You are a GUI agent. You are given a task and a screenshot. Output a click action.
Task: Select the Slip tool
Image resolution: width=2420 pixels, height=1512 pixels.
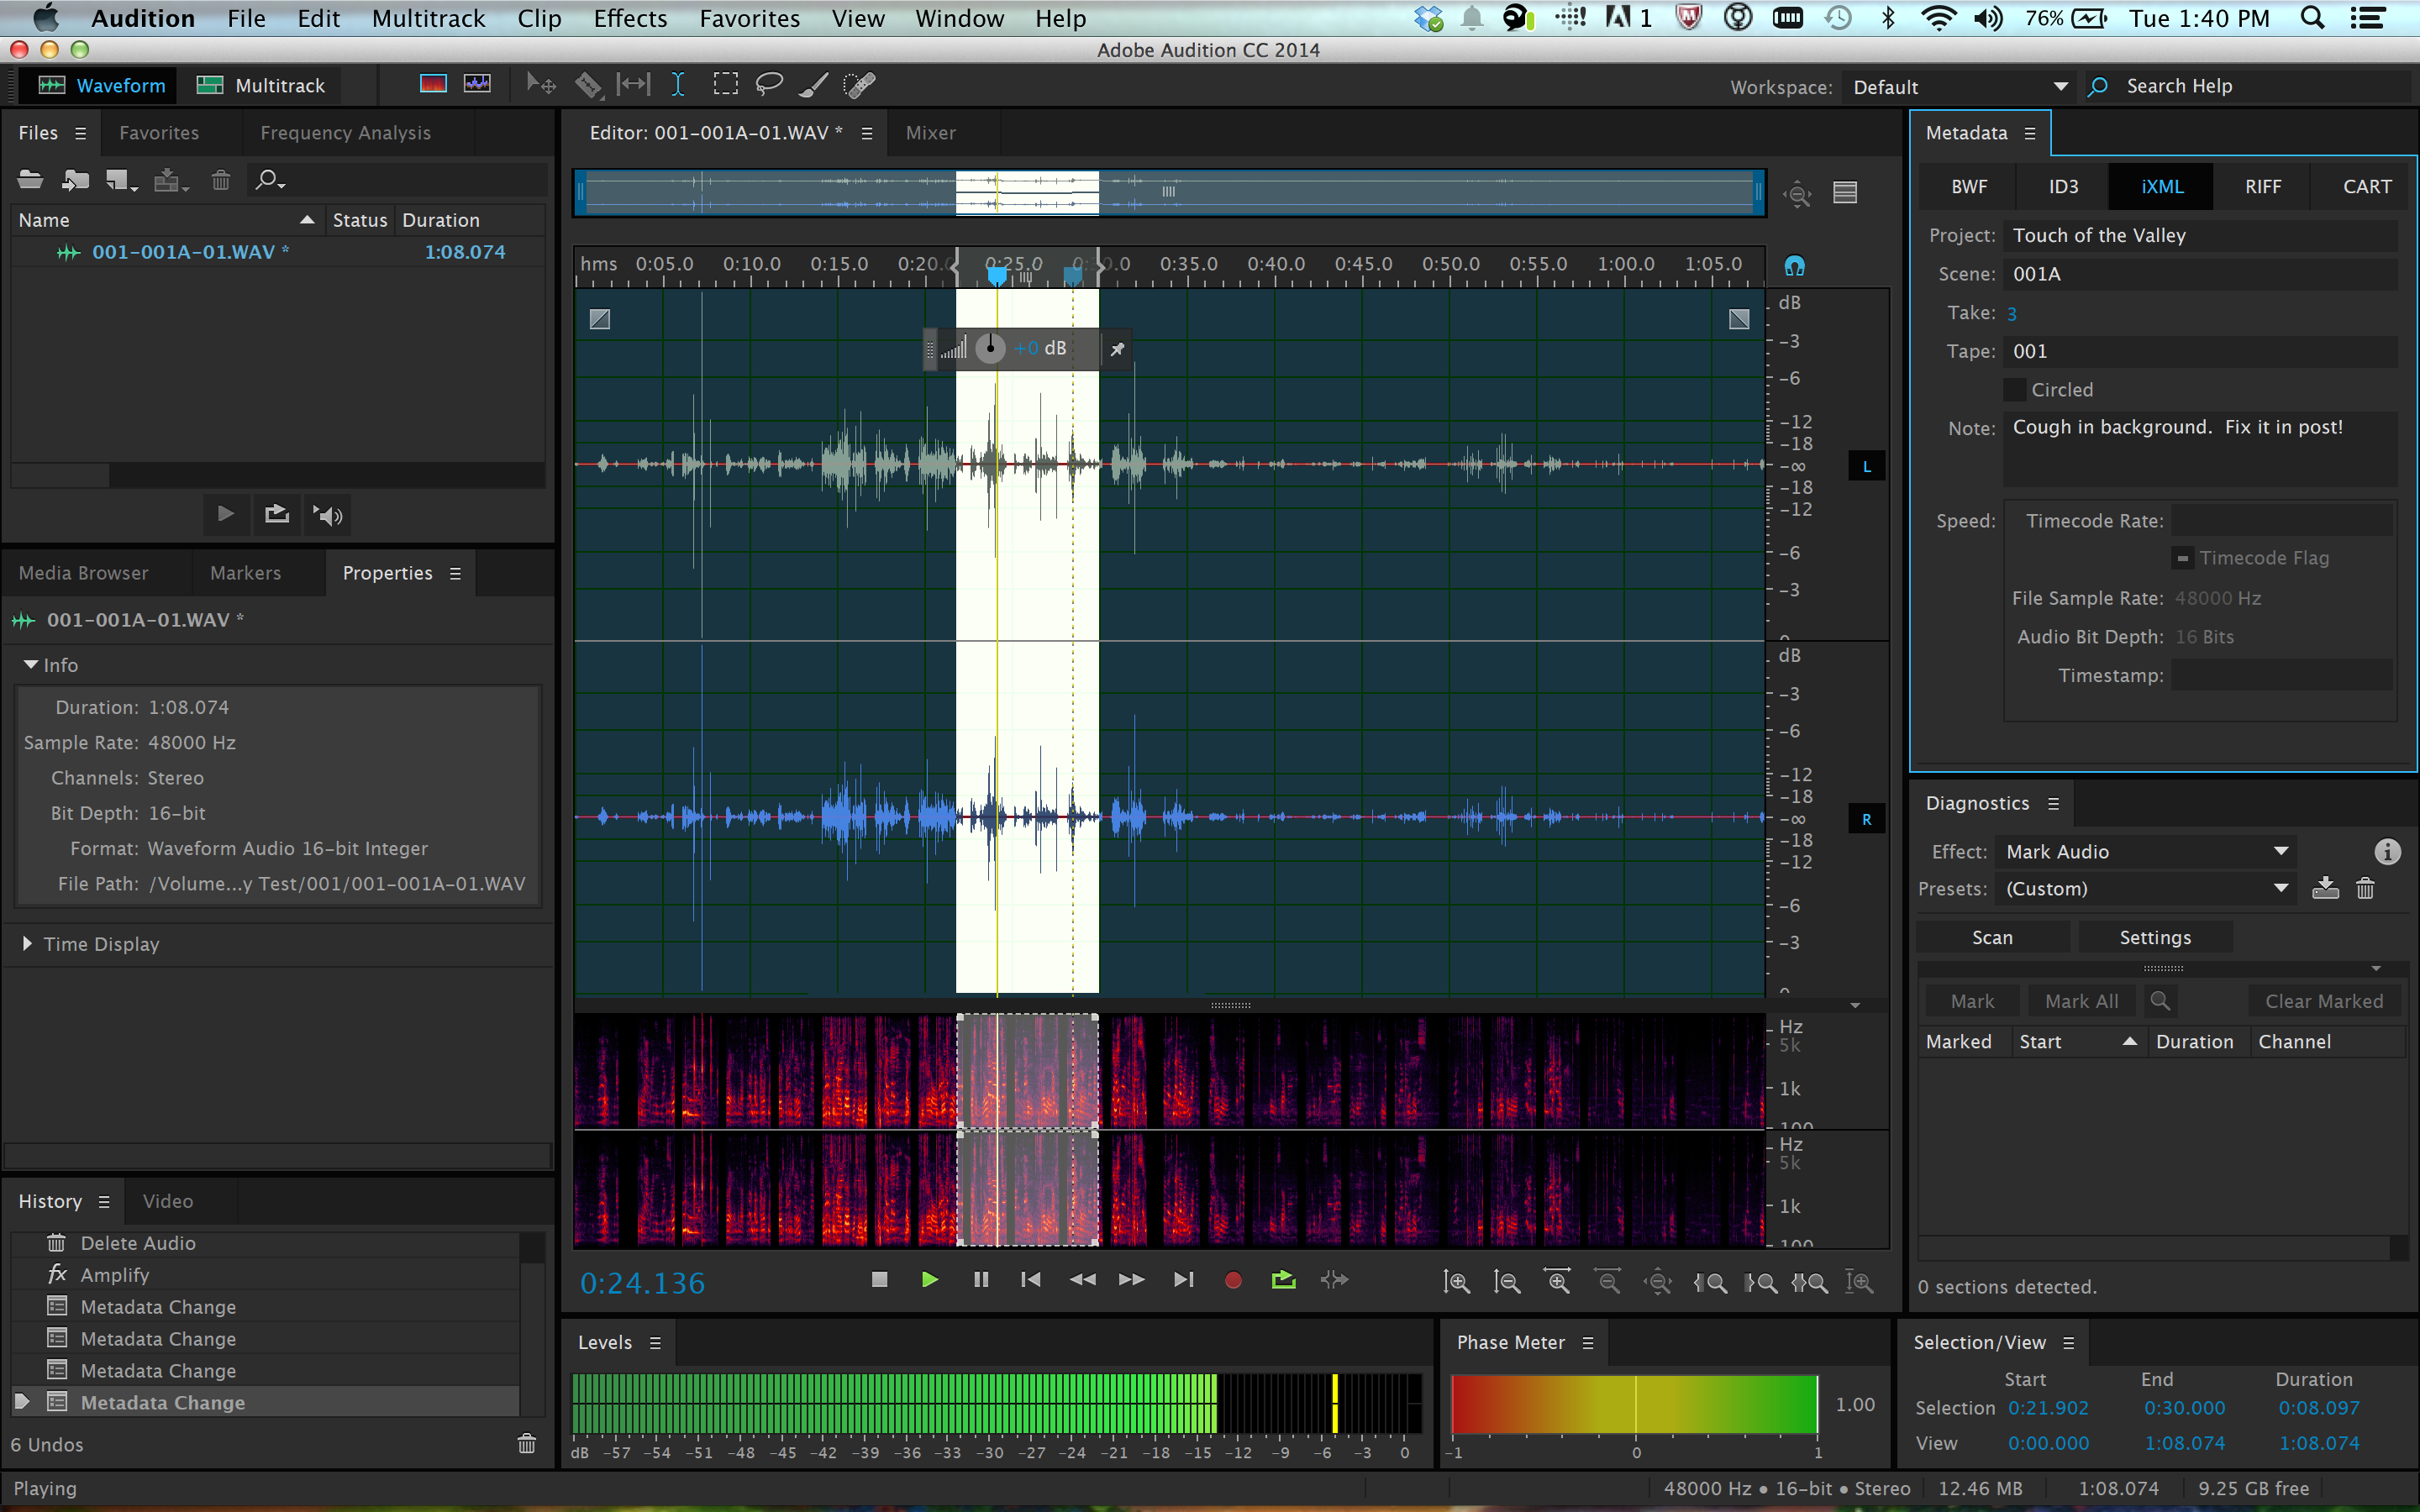point(633,86)
